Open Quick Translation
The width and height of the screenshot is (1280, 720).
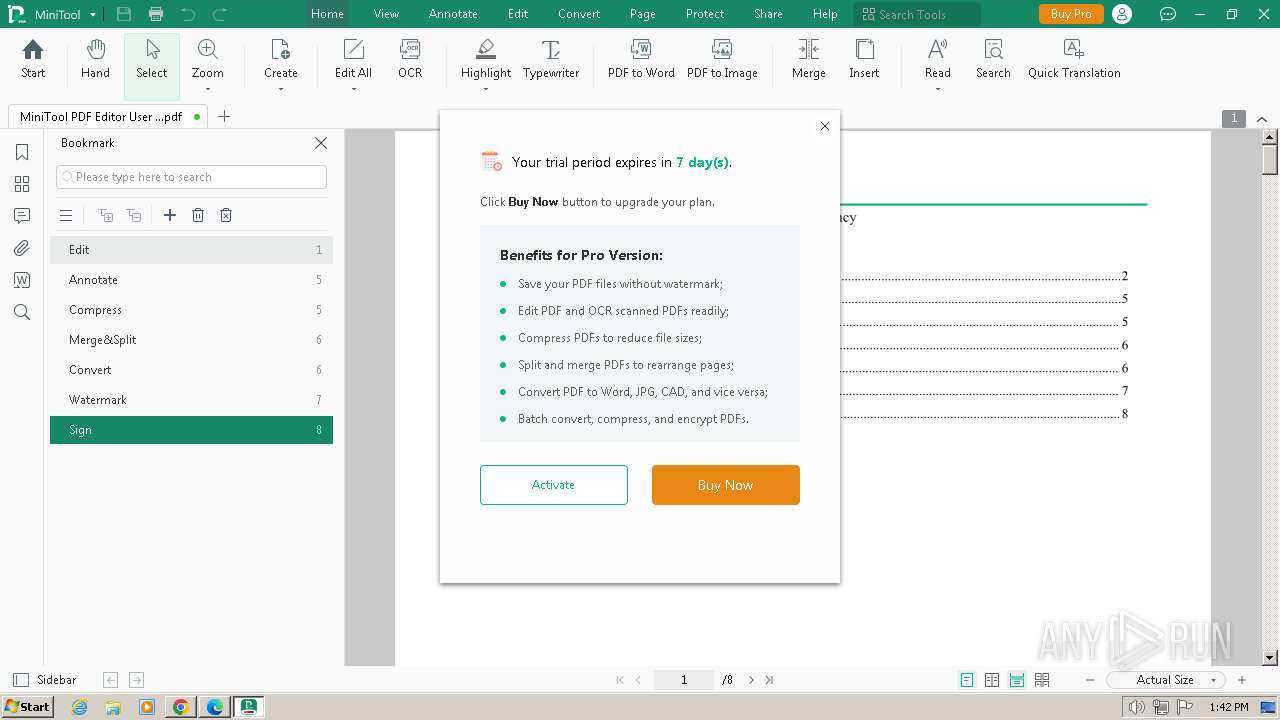(x=1074, y=59)
